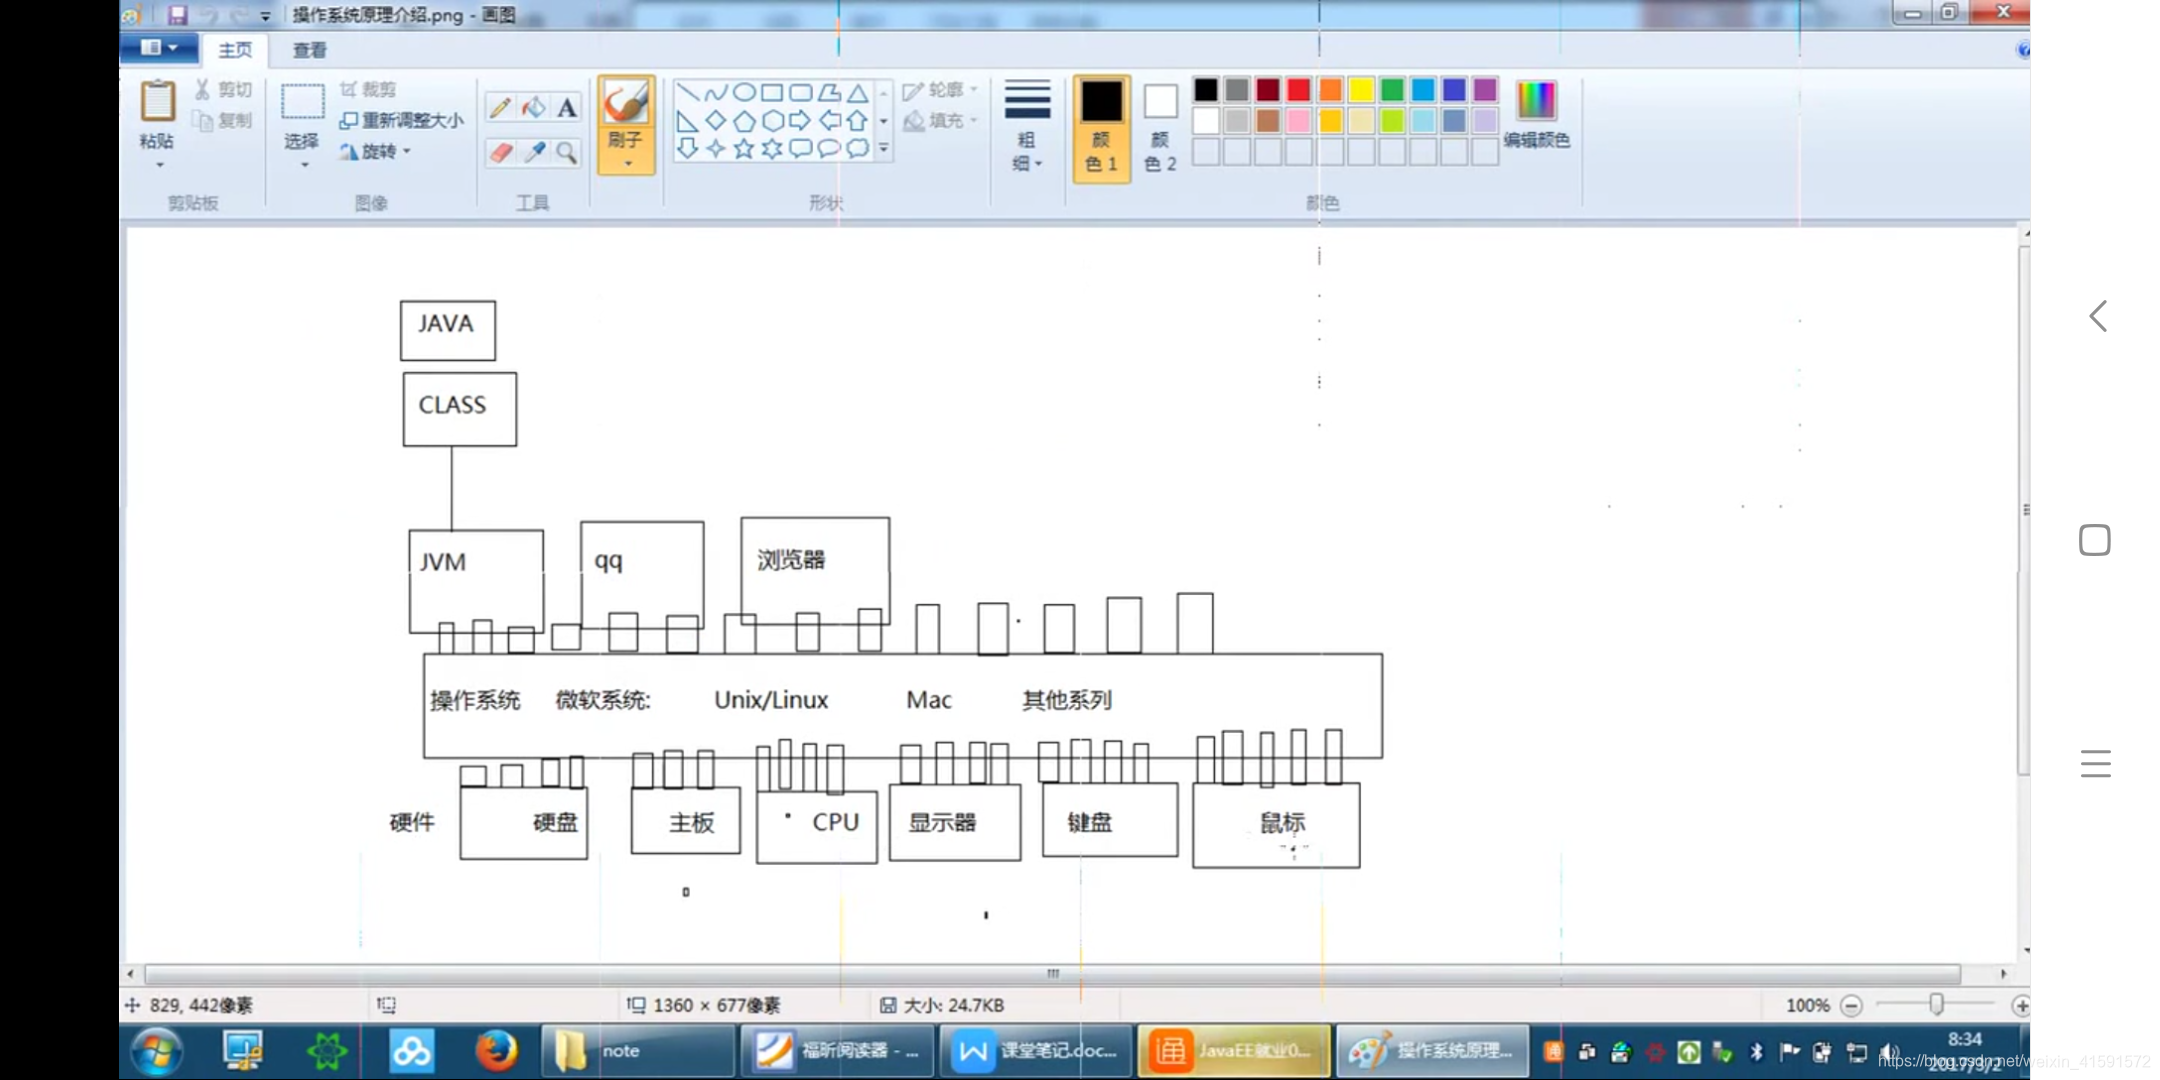Switch to the Home (主页) tab
This screenshot has height=1080, width=2160.
click(x=236, y=49)
